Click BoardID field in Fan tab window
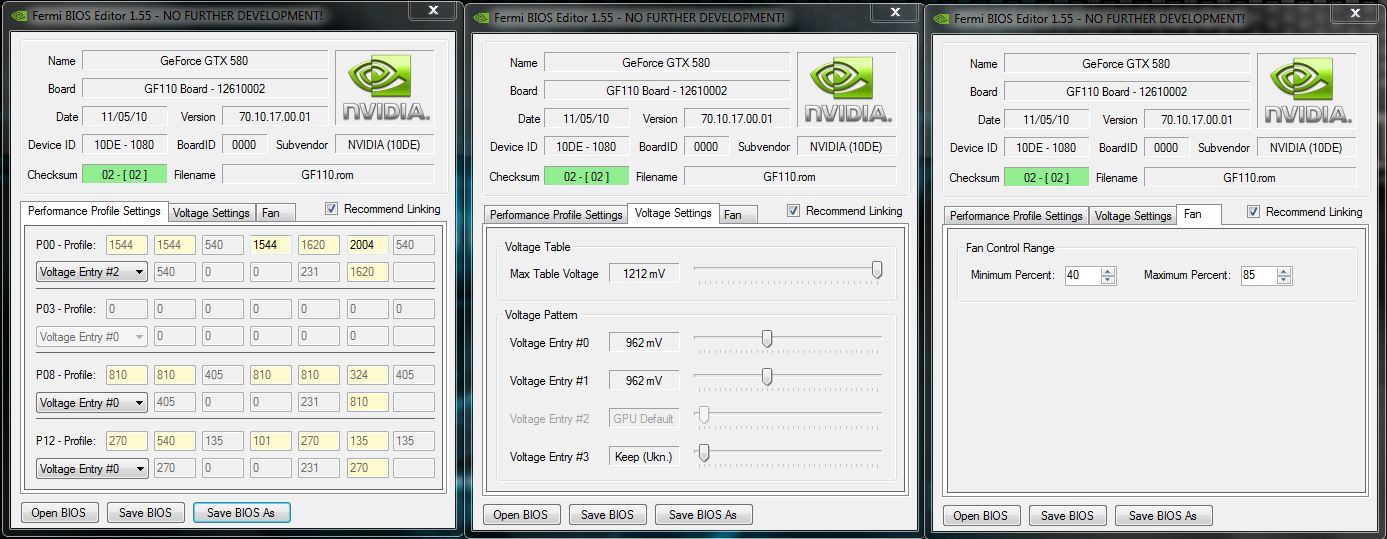Screen dimensions: 1387x539 click(x=1166, y=147)
